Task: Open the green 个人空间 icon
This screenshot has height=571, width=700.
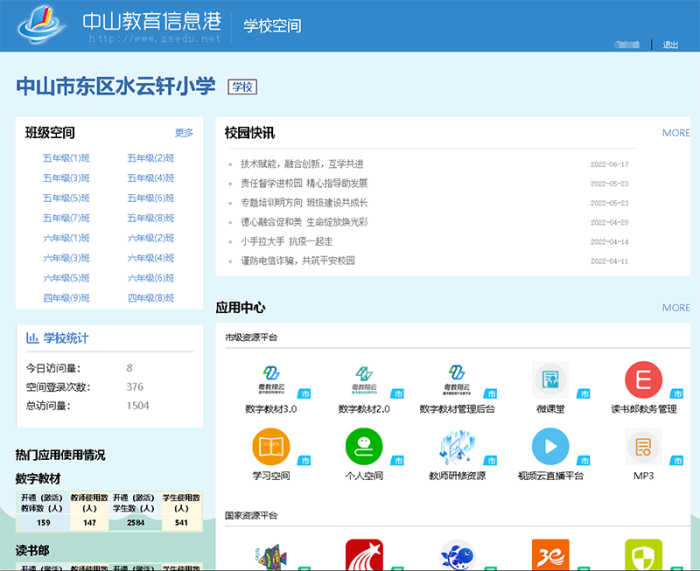Action: click(x=363, y=447)
